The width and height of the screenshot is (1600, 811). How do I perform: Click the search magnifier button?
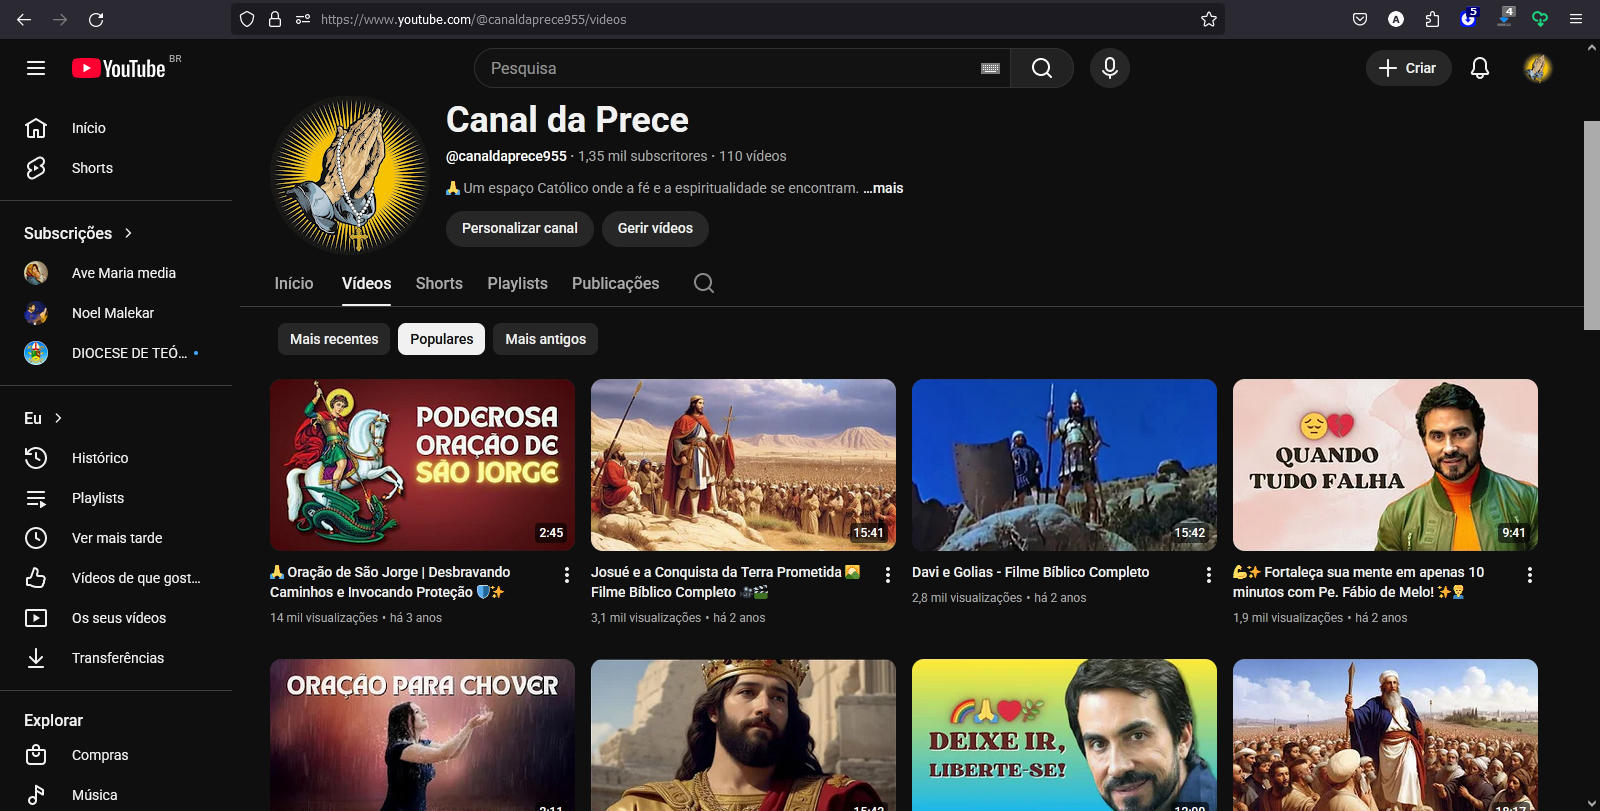1041,68
